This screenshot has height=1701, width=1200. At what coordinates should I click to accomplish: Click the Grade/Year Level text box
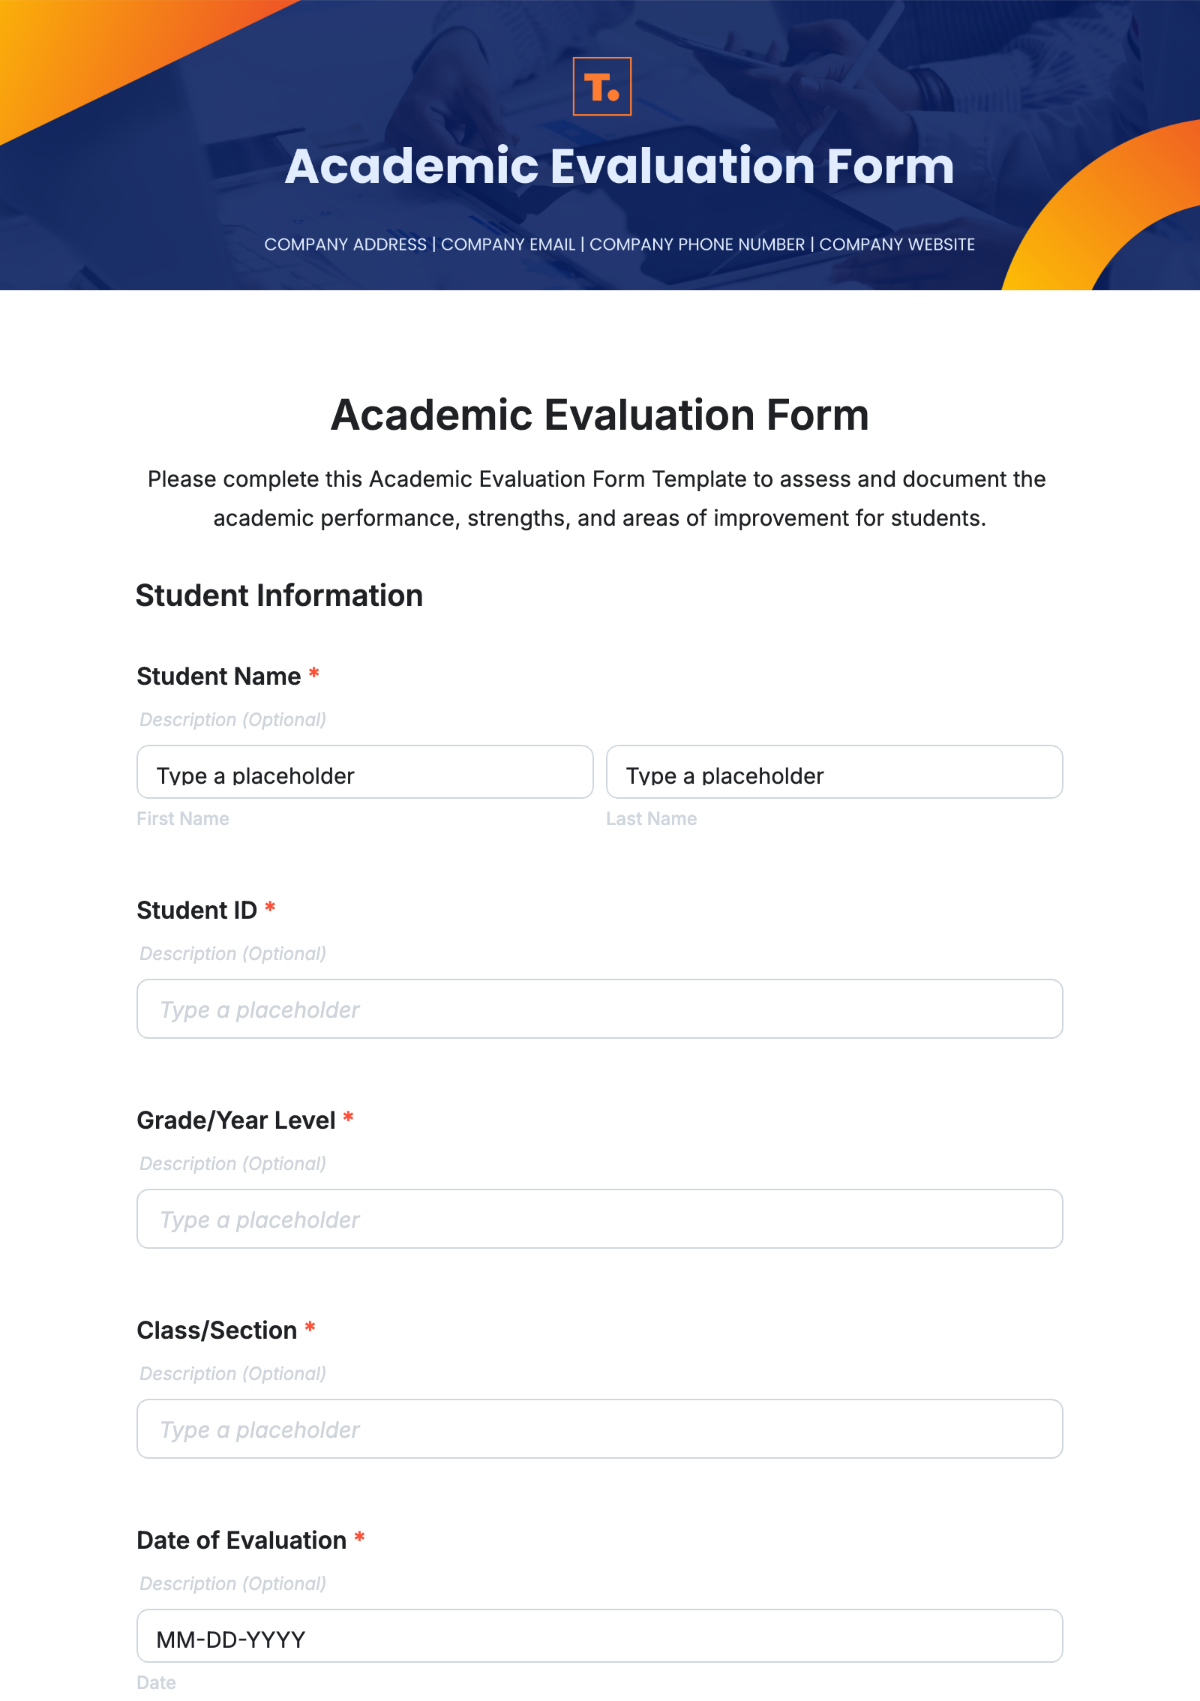[x=600, y=1219]
